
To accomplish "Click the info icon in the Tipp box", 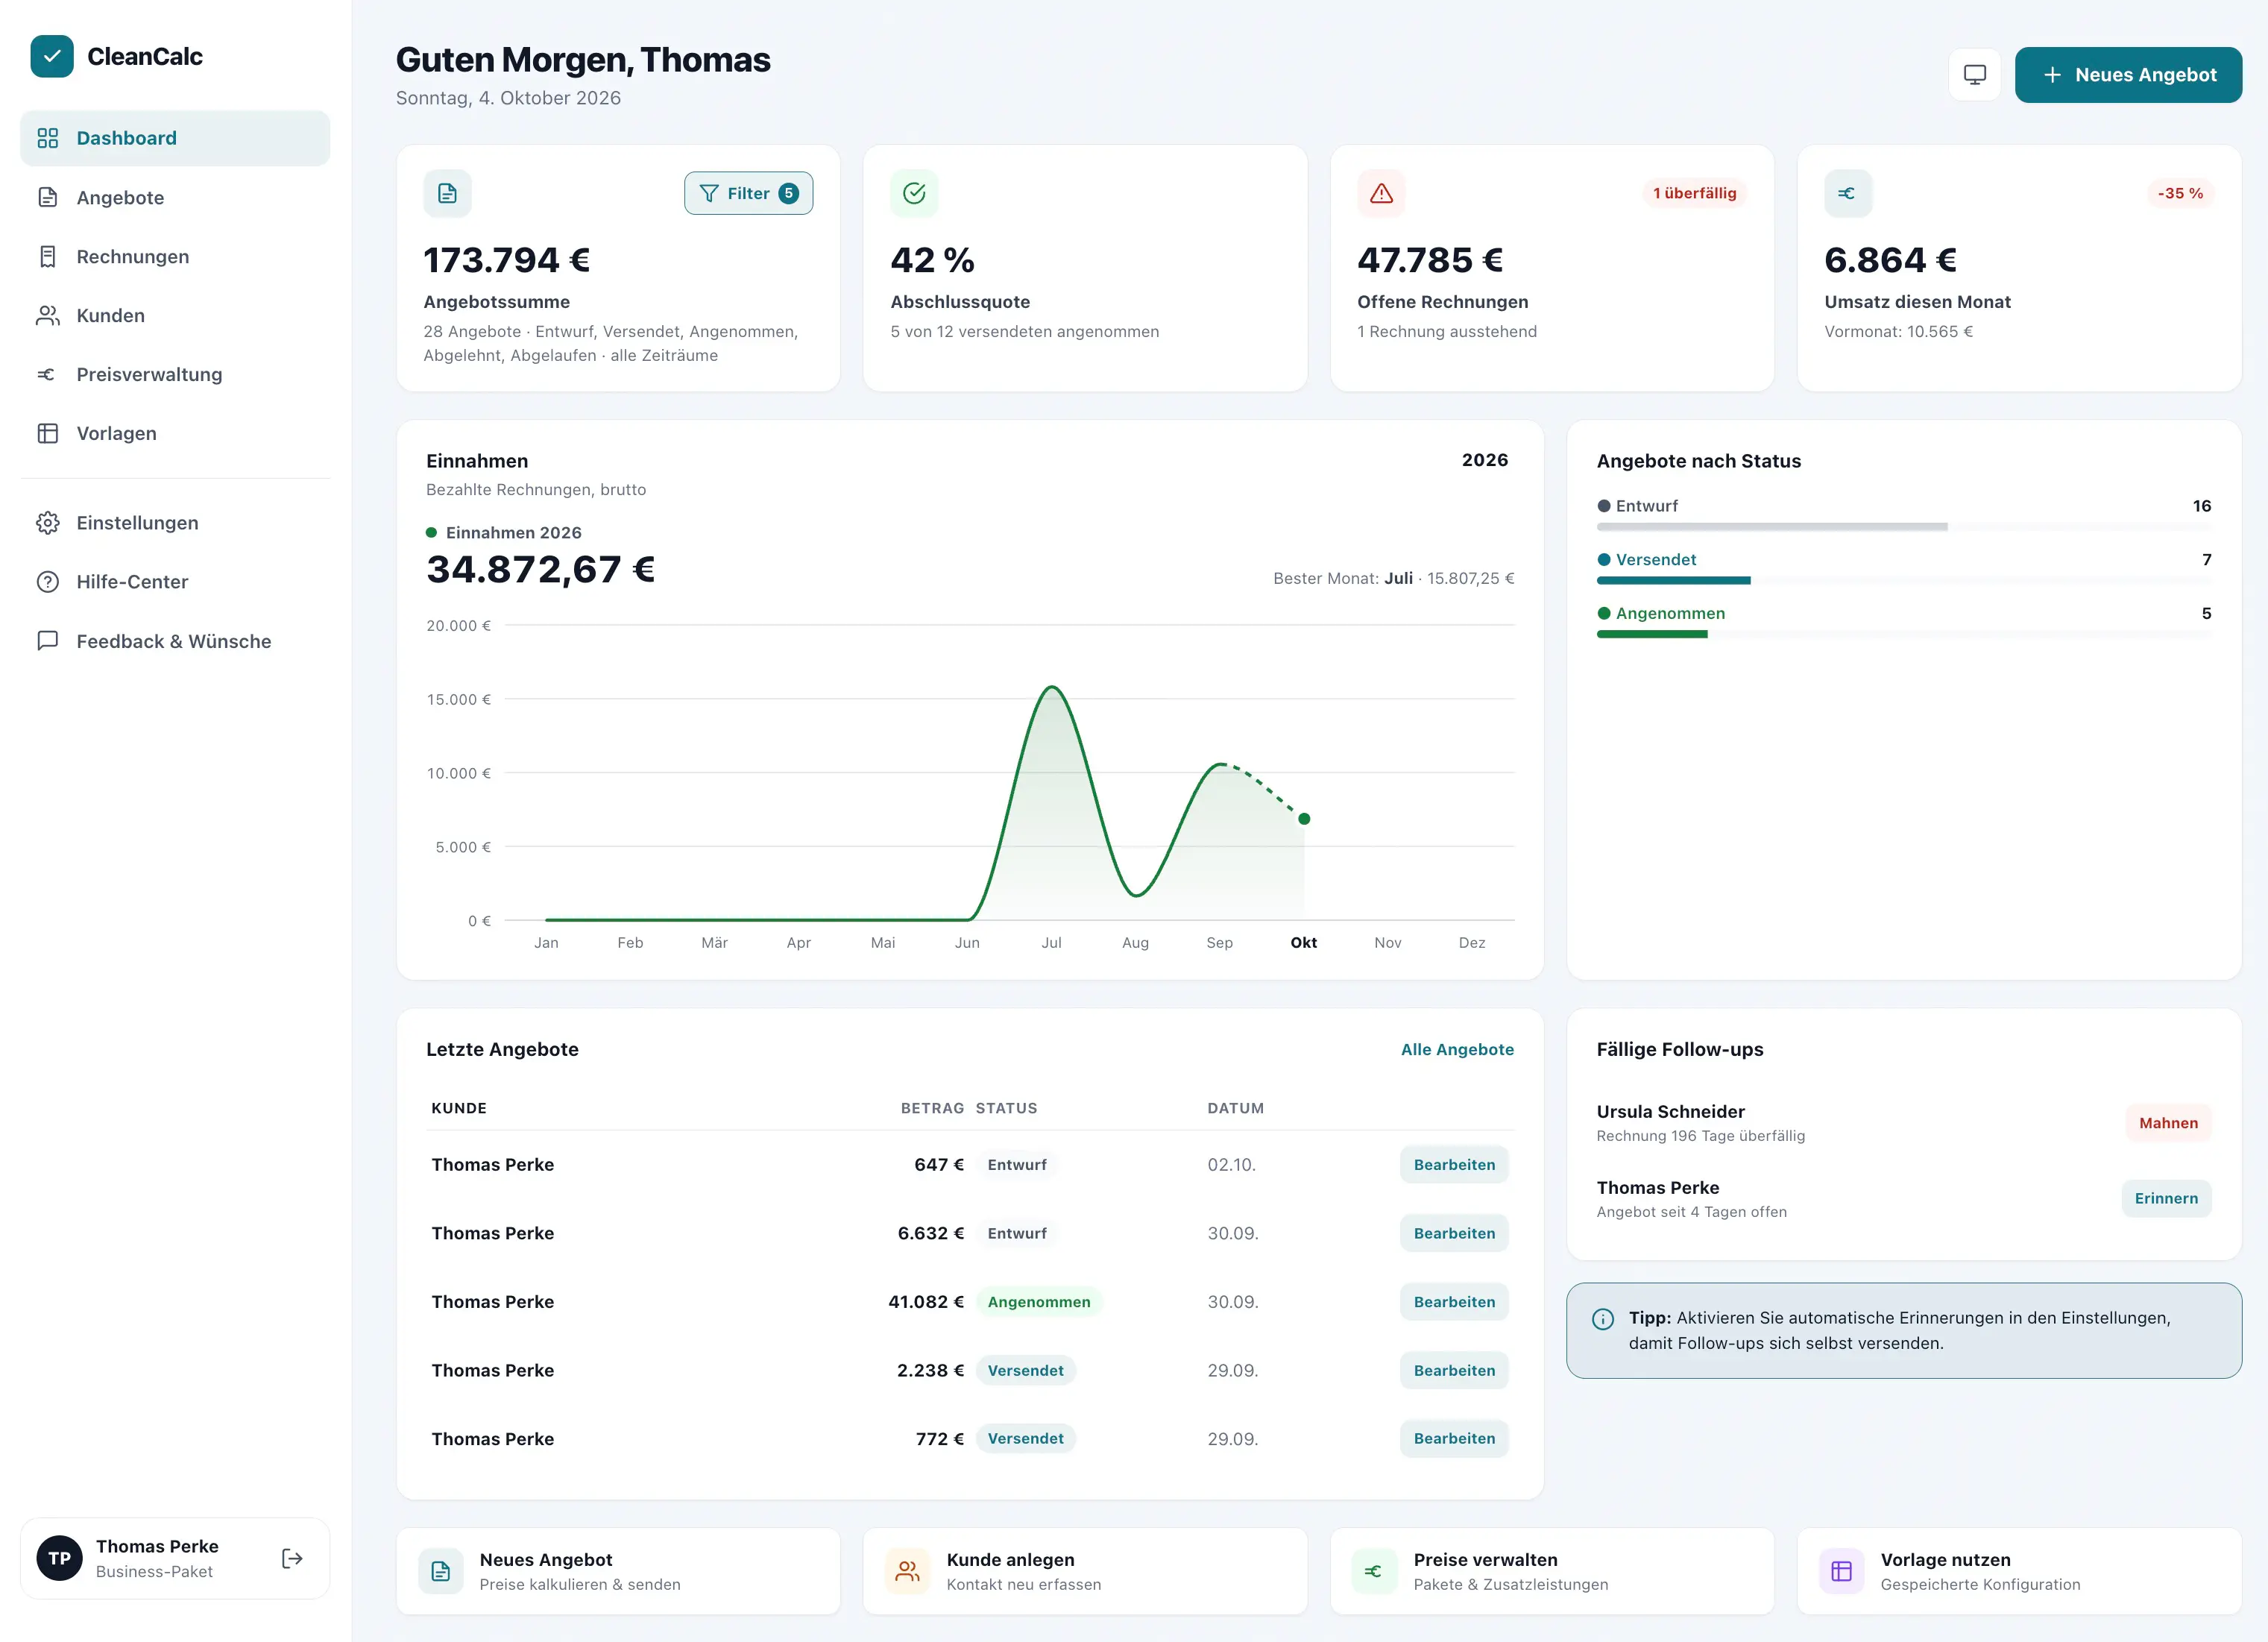I will pyautogui.click(x=1603, y=1319).
